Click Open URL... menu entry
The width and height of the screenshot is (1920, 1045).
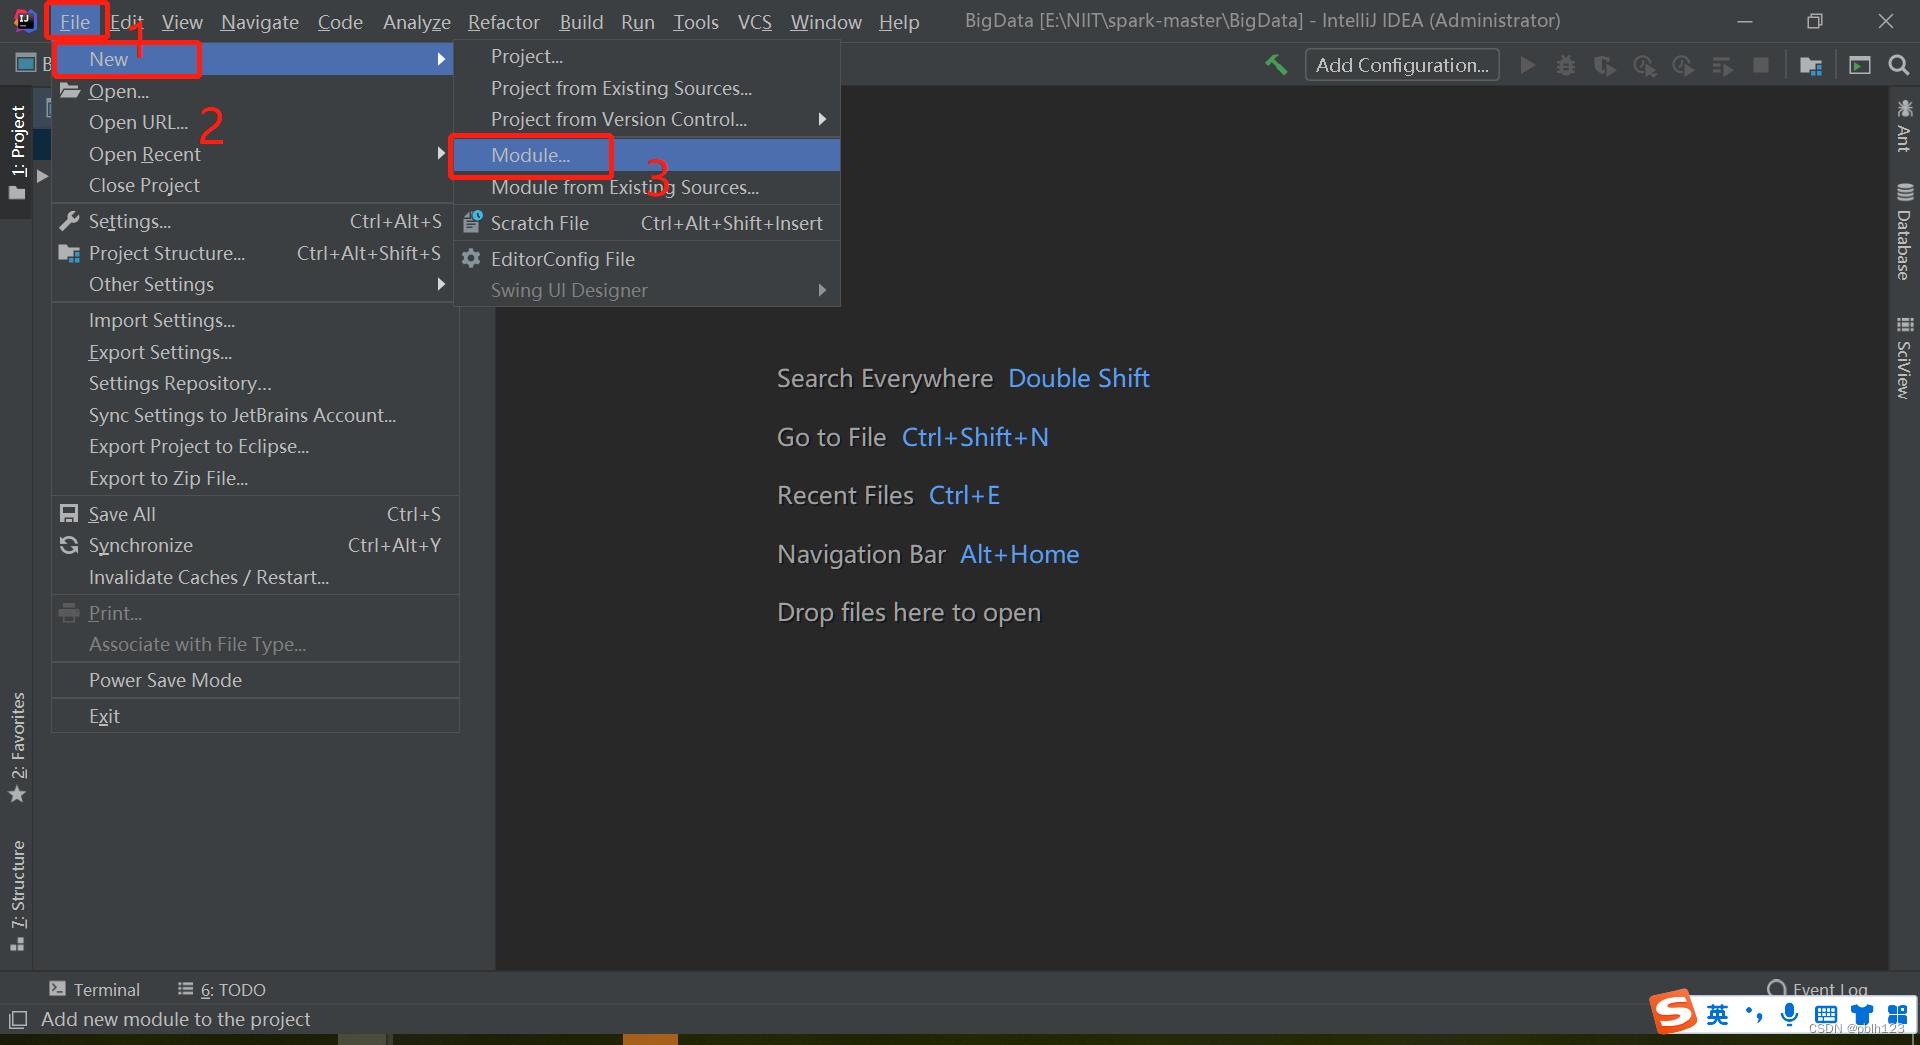pos(255,122)
